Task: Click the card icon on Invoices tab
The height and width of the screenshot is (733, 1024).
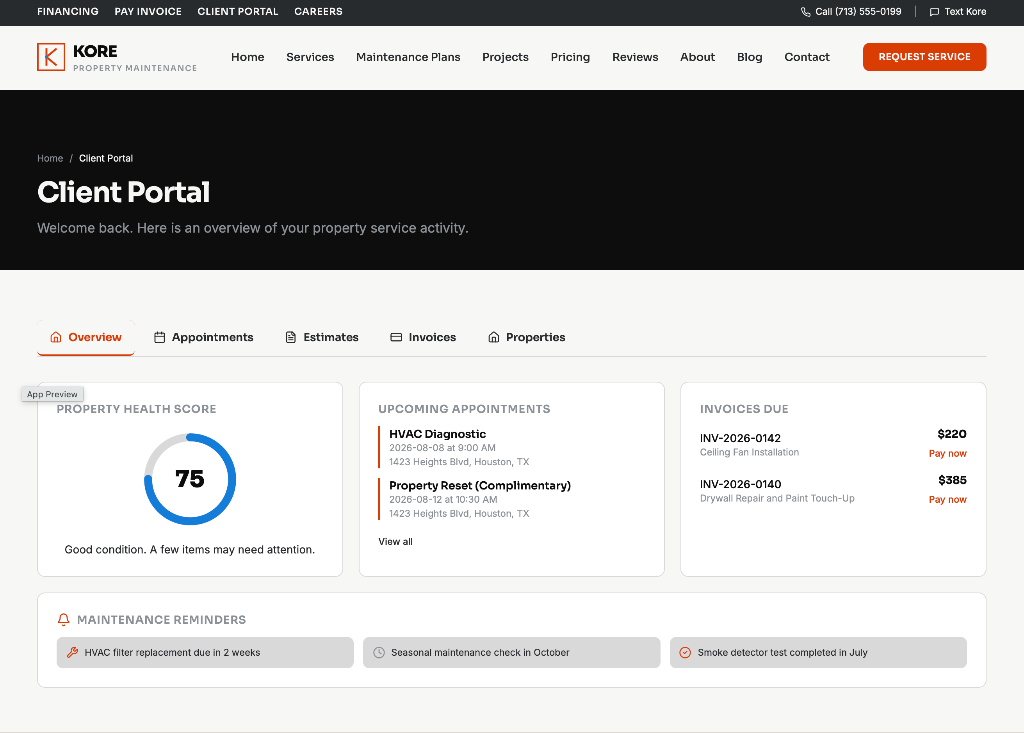Action: [396, 337]
